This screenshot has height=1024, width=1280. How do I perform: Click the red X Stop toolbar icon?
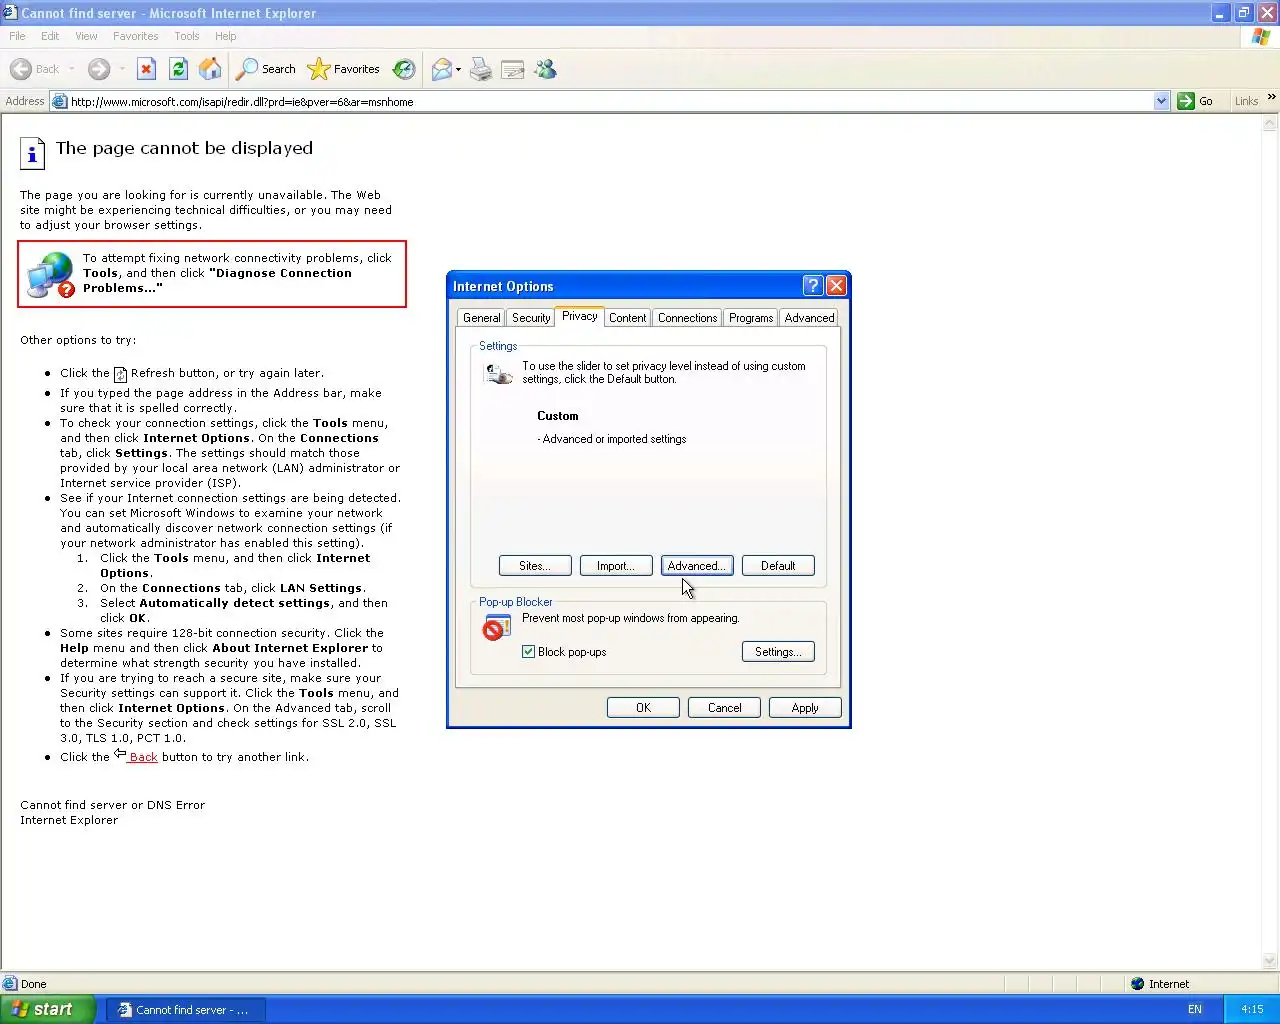(146, 69)
